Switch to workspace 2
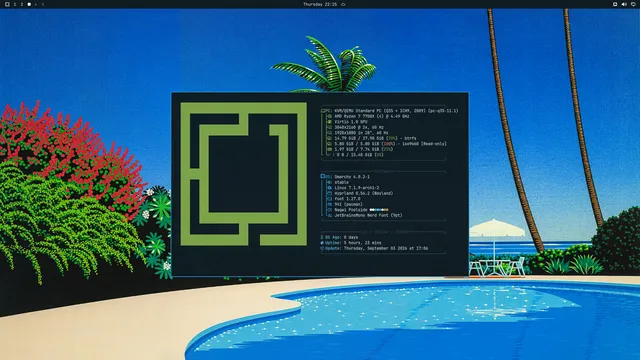Image resolution: width=640 pixels, height=360 pixels. 22,4
